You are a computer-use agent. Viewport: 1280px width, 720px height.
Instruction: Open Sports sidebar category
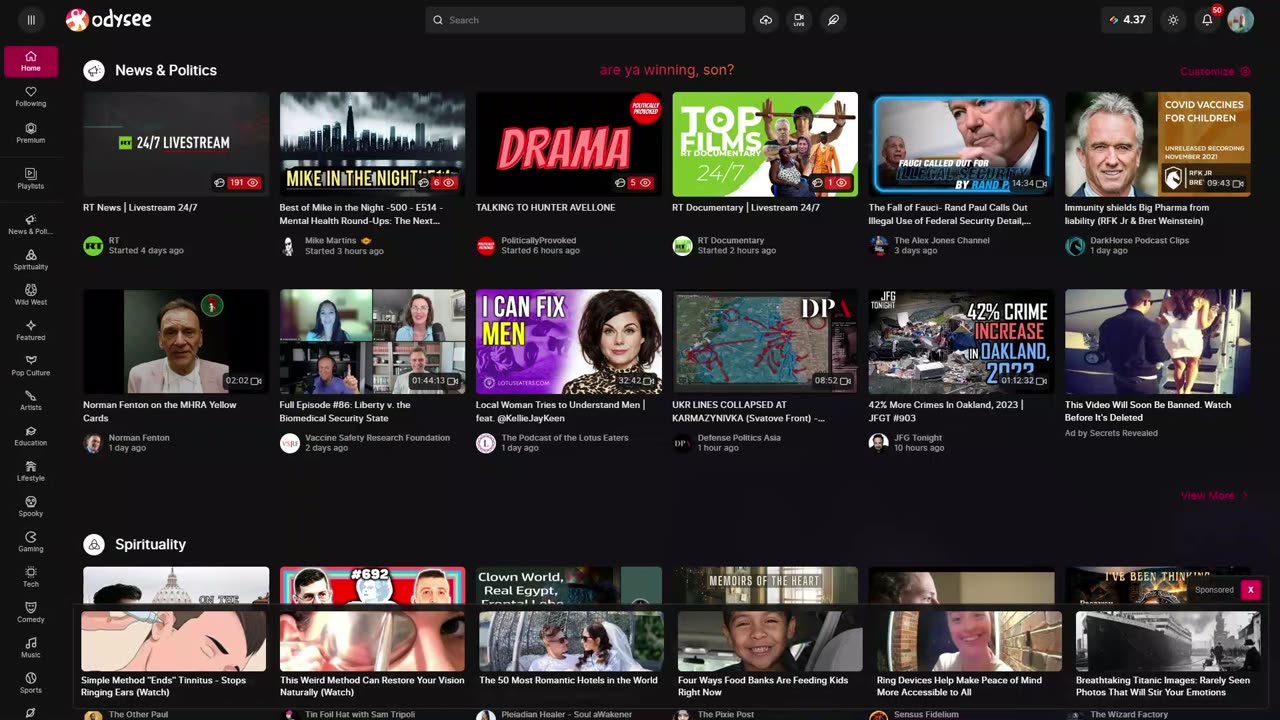point(31,683)
